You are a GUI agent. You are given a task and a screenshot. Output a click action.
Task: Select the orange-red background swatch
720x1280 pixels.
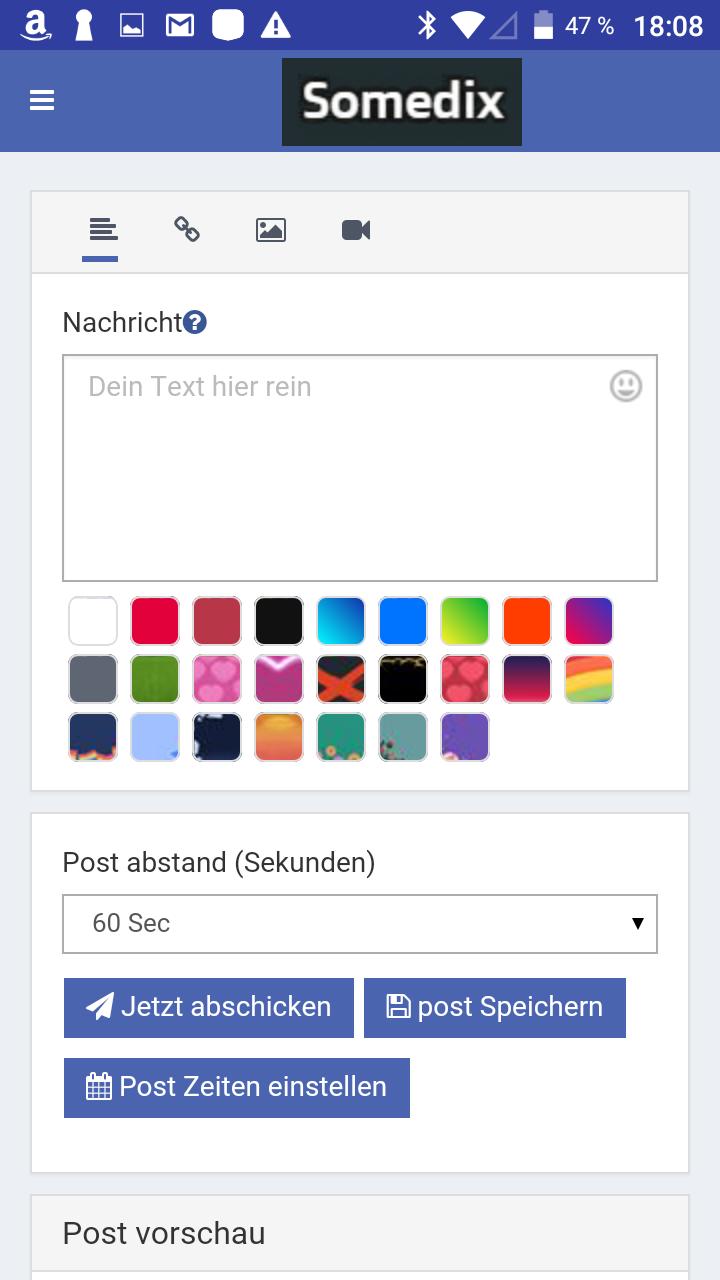[x=527, y=621]
